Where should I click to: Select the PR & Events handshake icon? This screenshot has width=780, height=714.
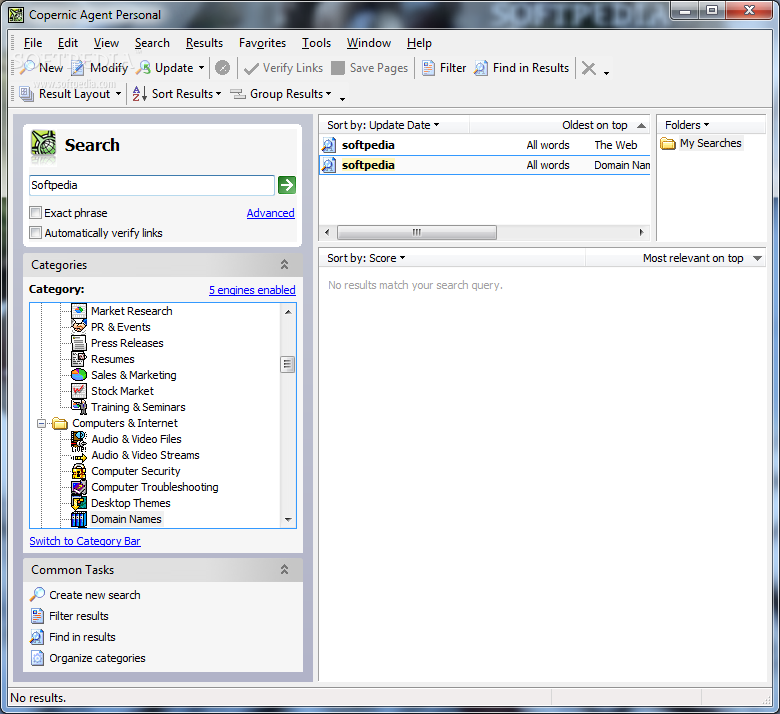click(x=79, y=327)
